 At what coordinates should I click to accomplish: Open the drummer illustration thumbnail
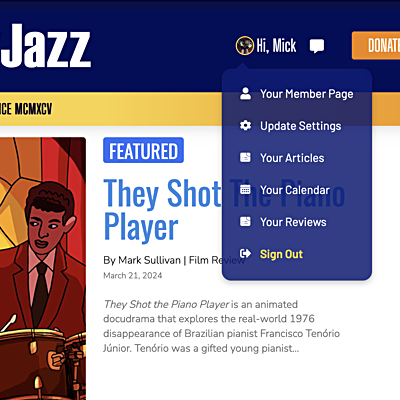[x=43, y=268]
